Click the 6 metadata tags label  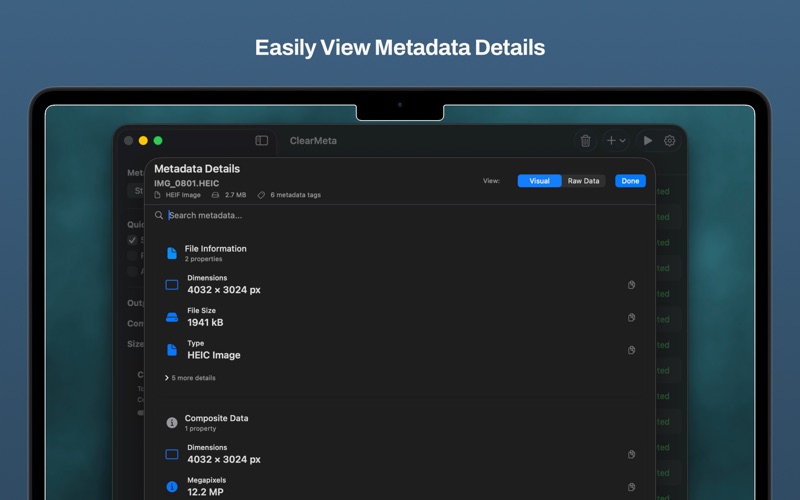click(295, 195)
